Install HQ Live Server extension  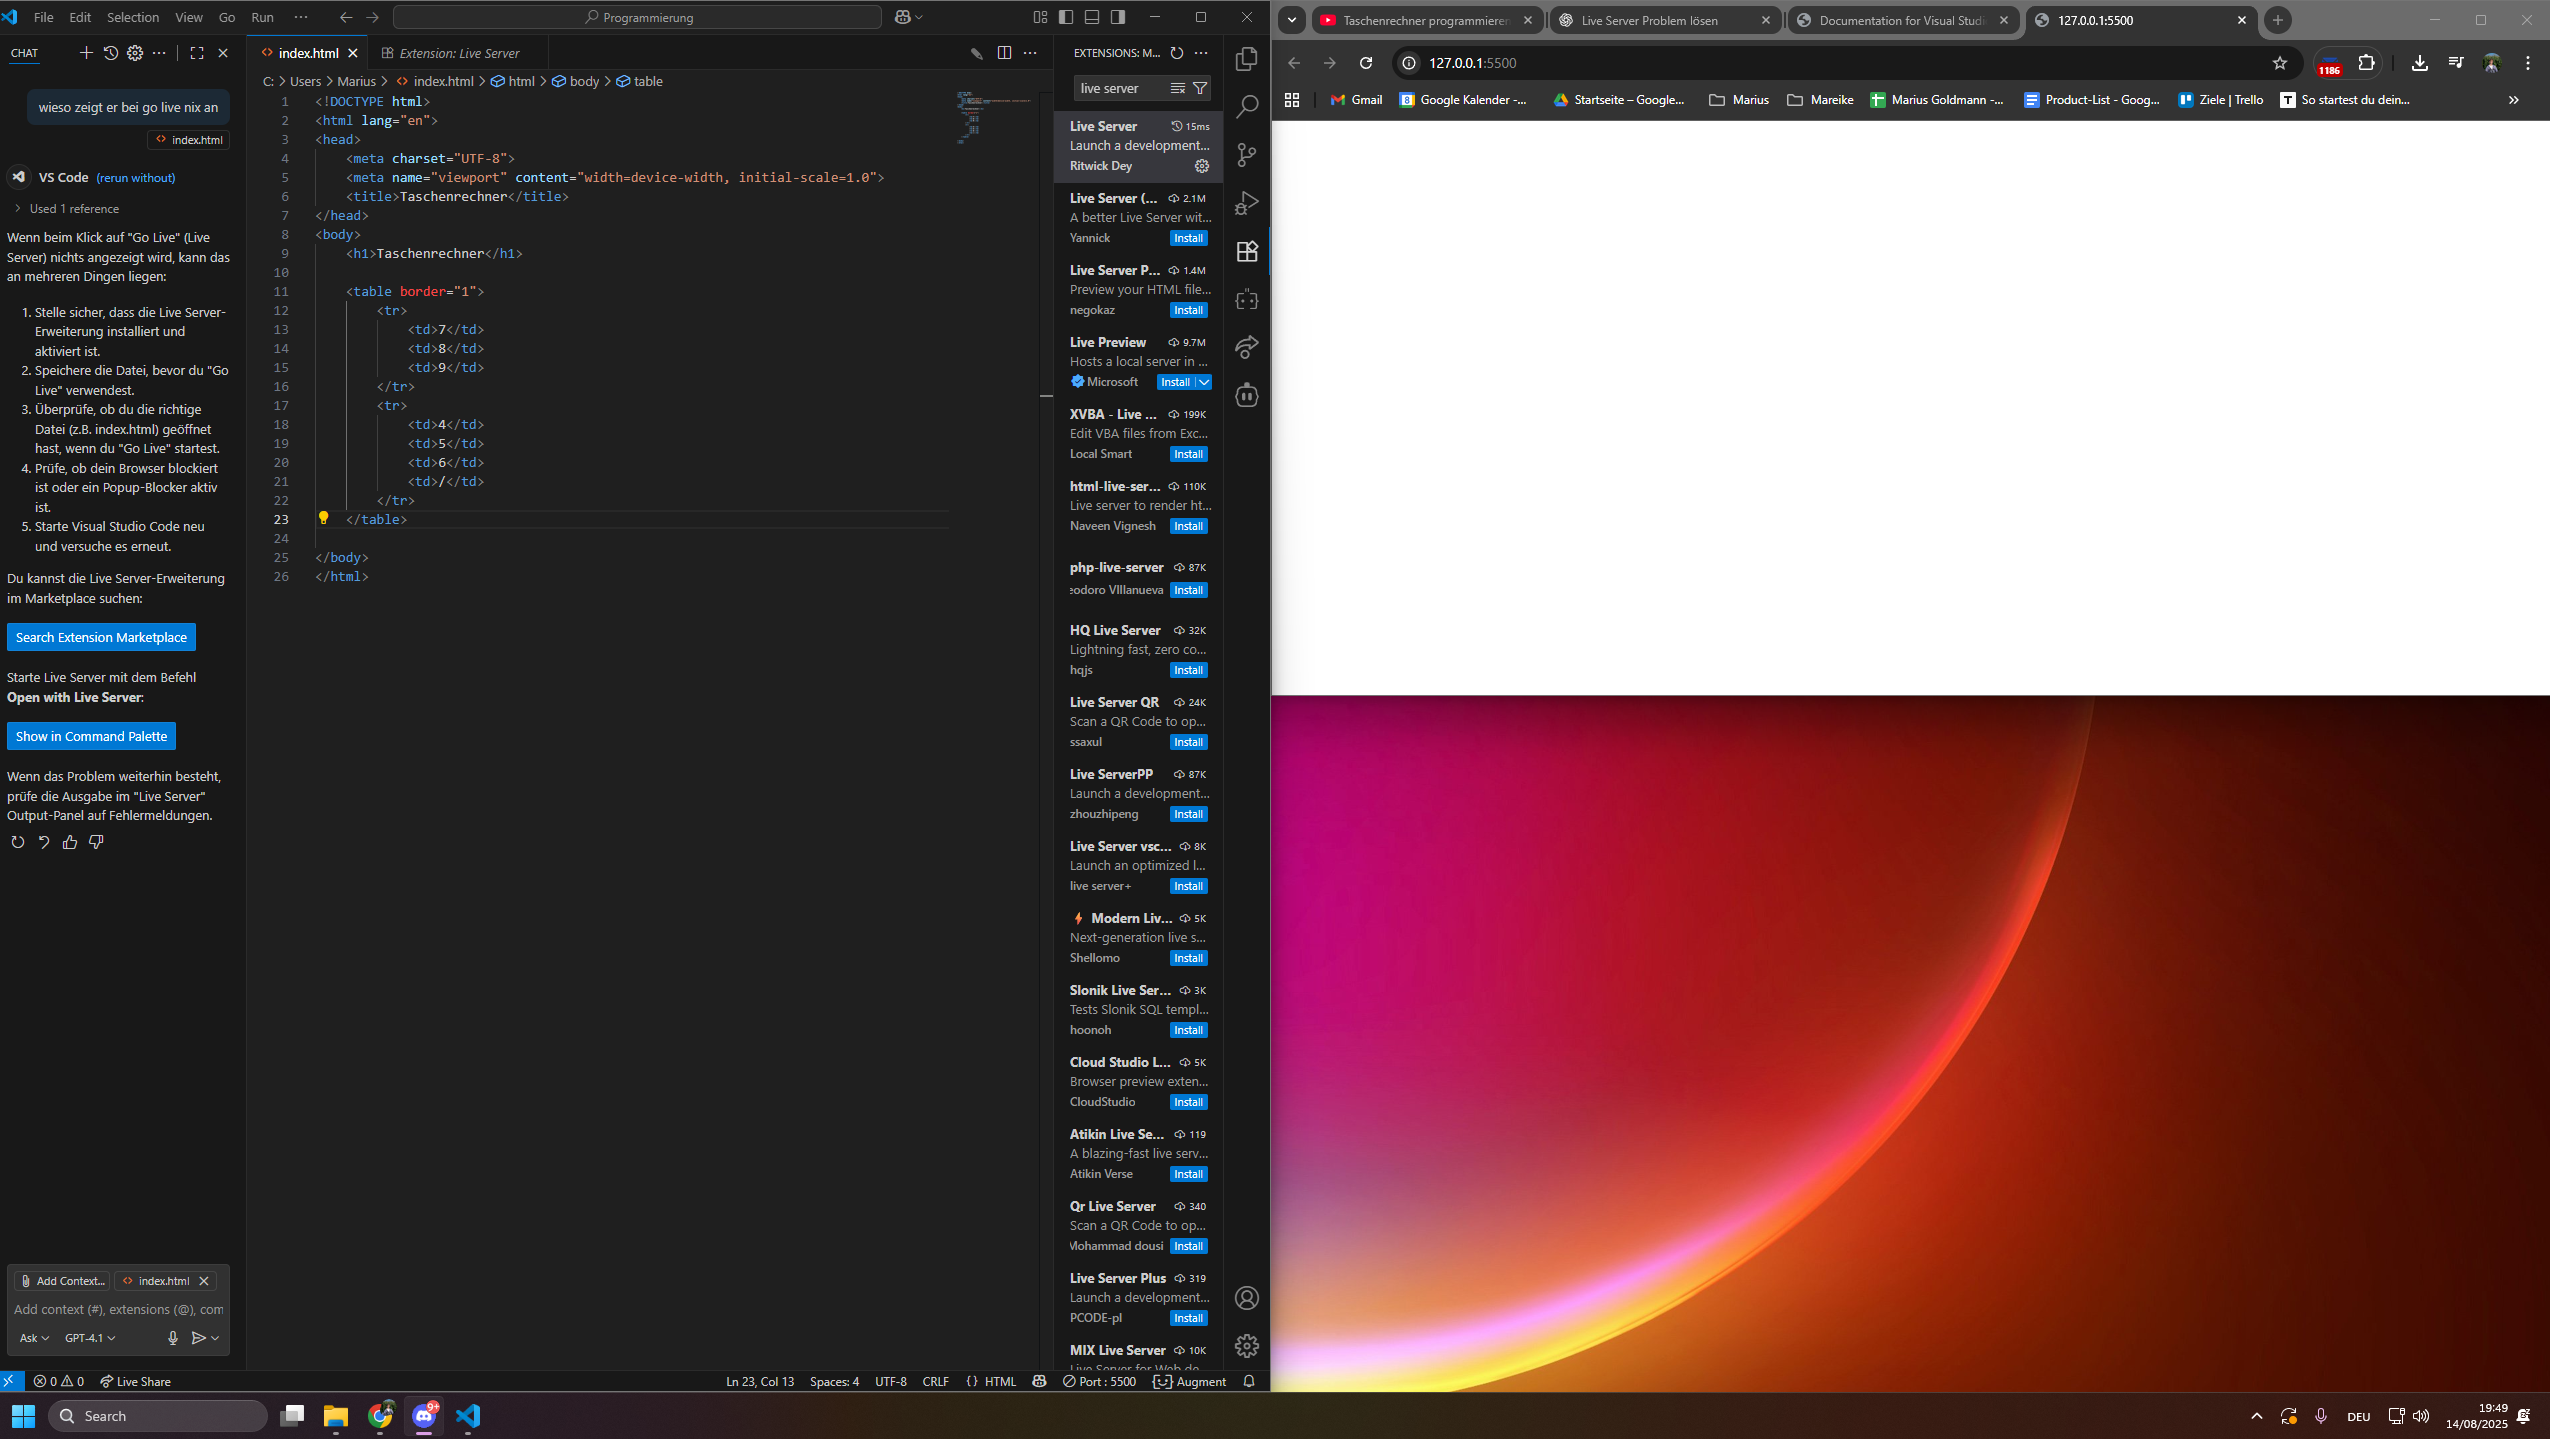point(1188,670)
